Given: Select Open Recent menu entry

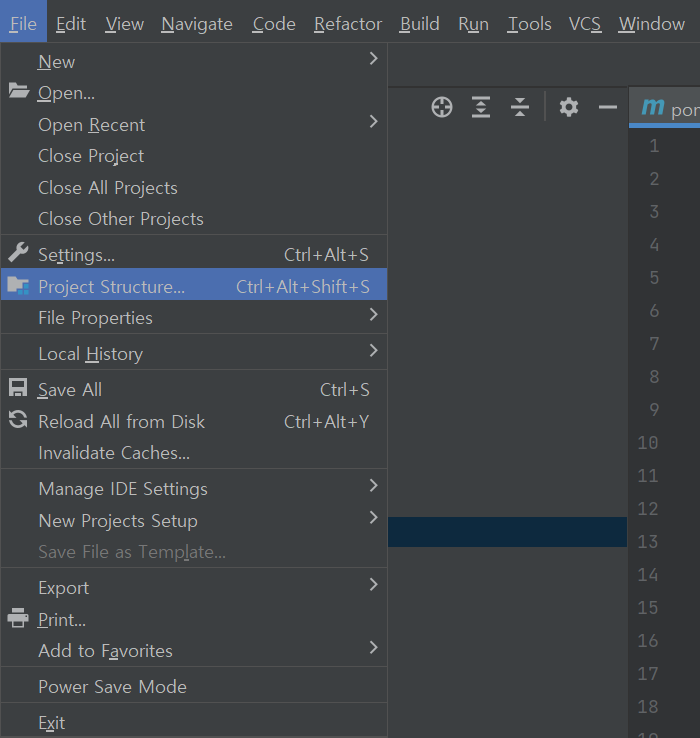Looking at the screenshot, I should [194, 124].
